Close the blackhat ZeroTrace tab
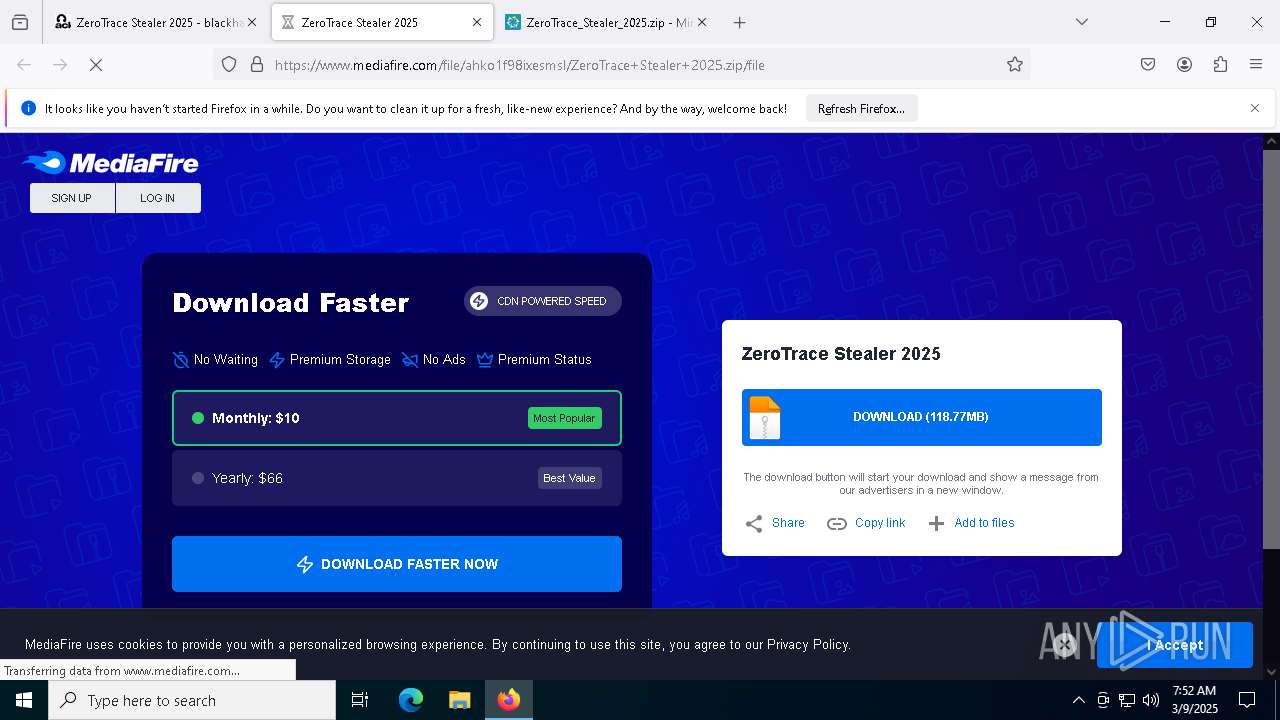1280x720 pixels. click(252, 22)
